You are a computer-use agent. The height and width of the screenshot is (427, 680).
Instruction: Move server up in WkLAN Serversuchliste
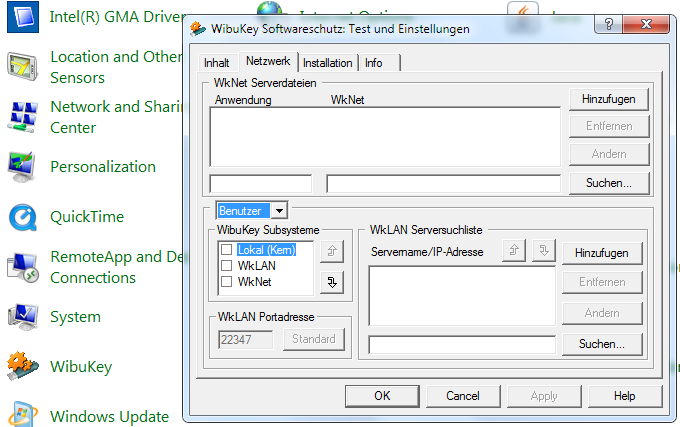(514, 250)
